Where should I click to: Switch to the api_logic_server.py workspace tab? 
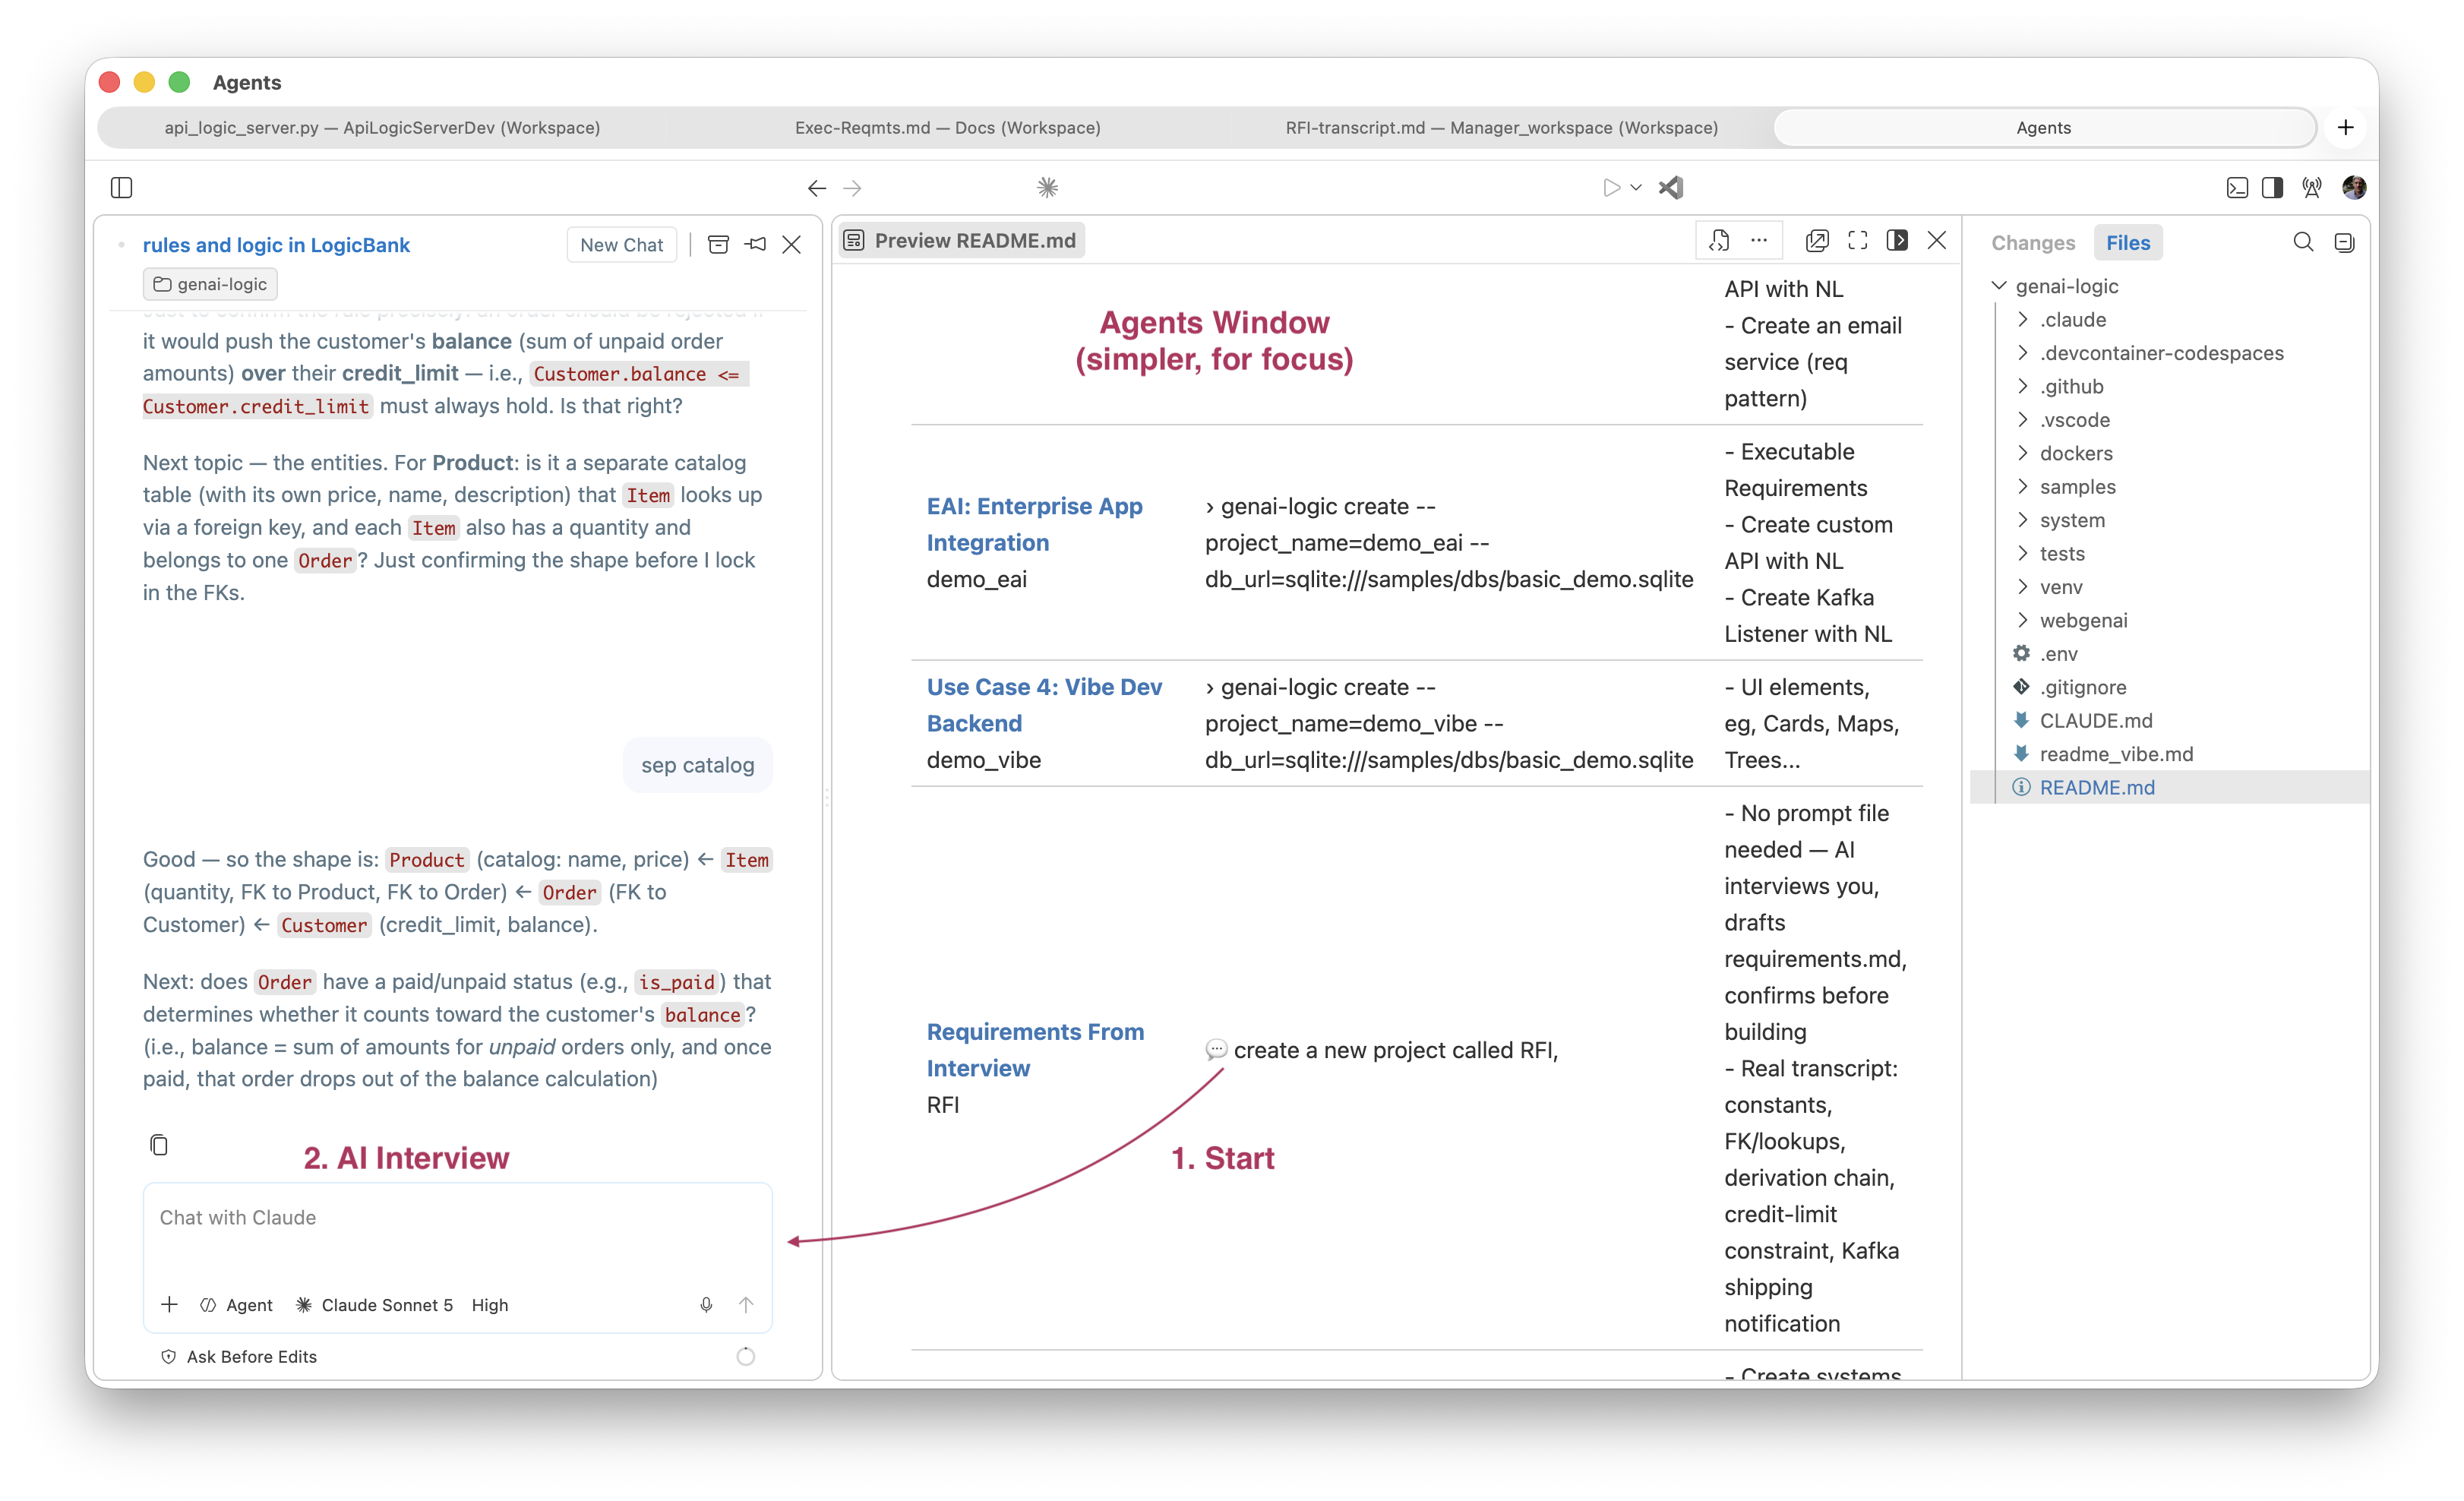382,128
